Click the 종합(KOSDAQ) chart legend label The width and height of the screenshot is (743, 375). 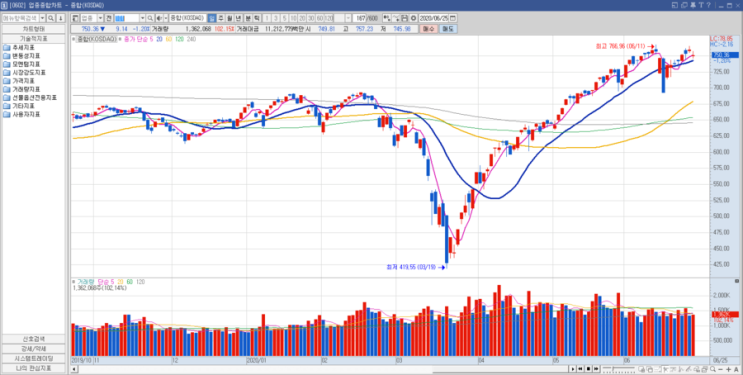click(x=96, y=39)
